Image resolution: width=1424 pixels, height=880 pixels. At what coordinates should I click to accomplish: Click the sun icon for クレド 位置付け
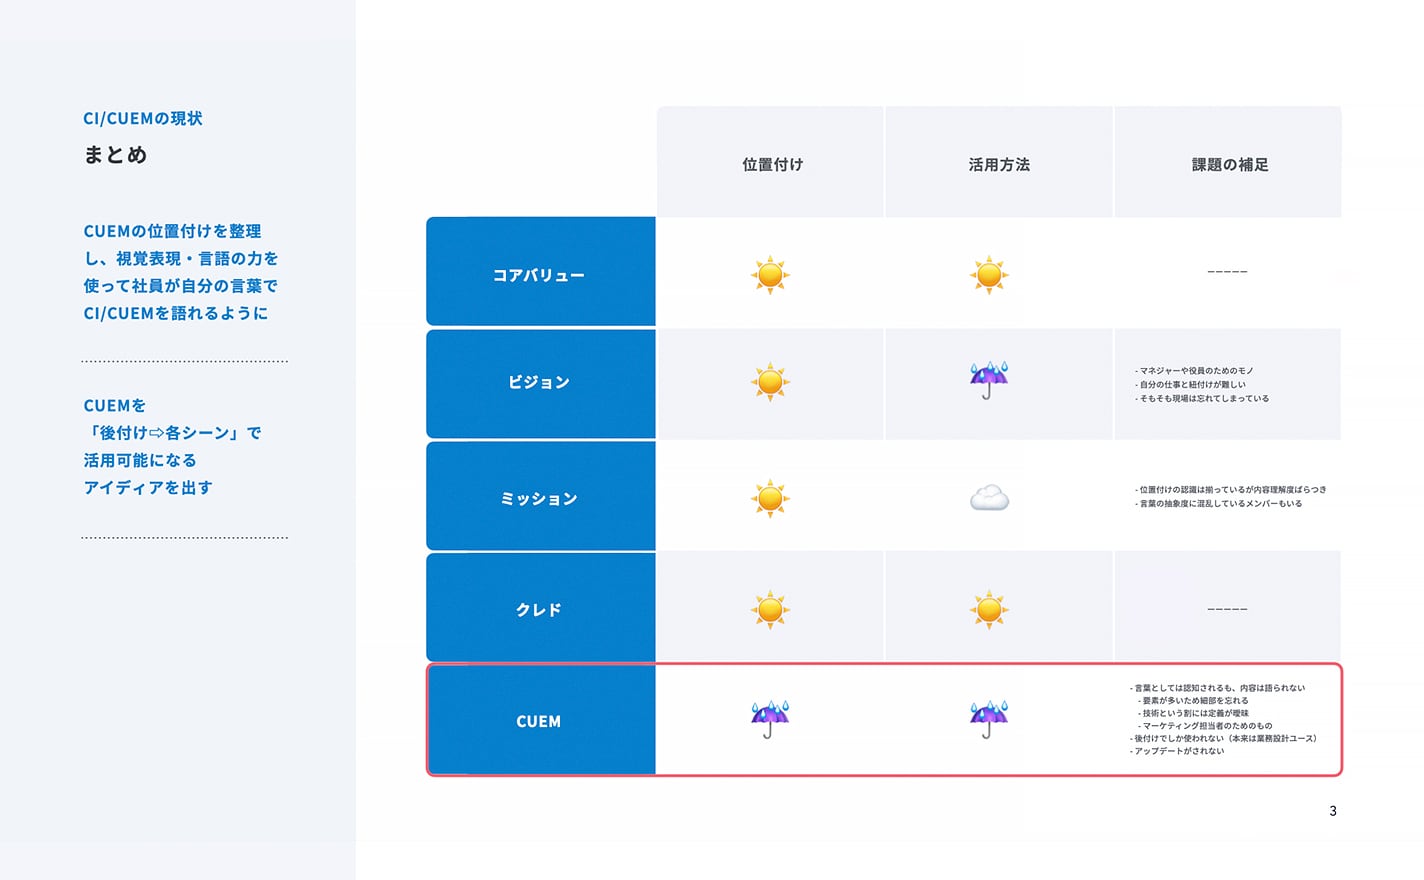coord(770,609)
